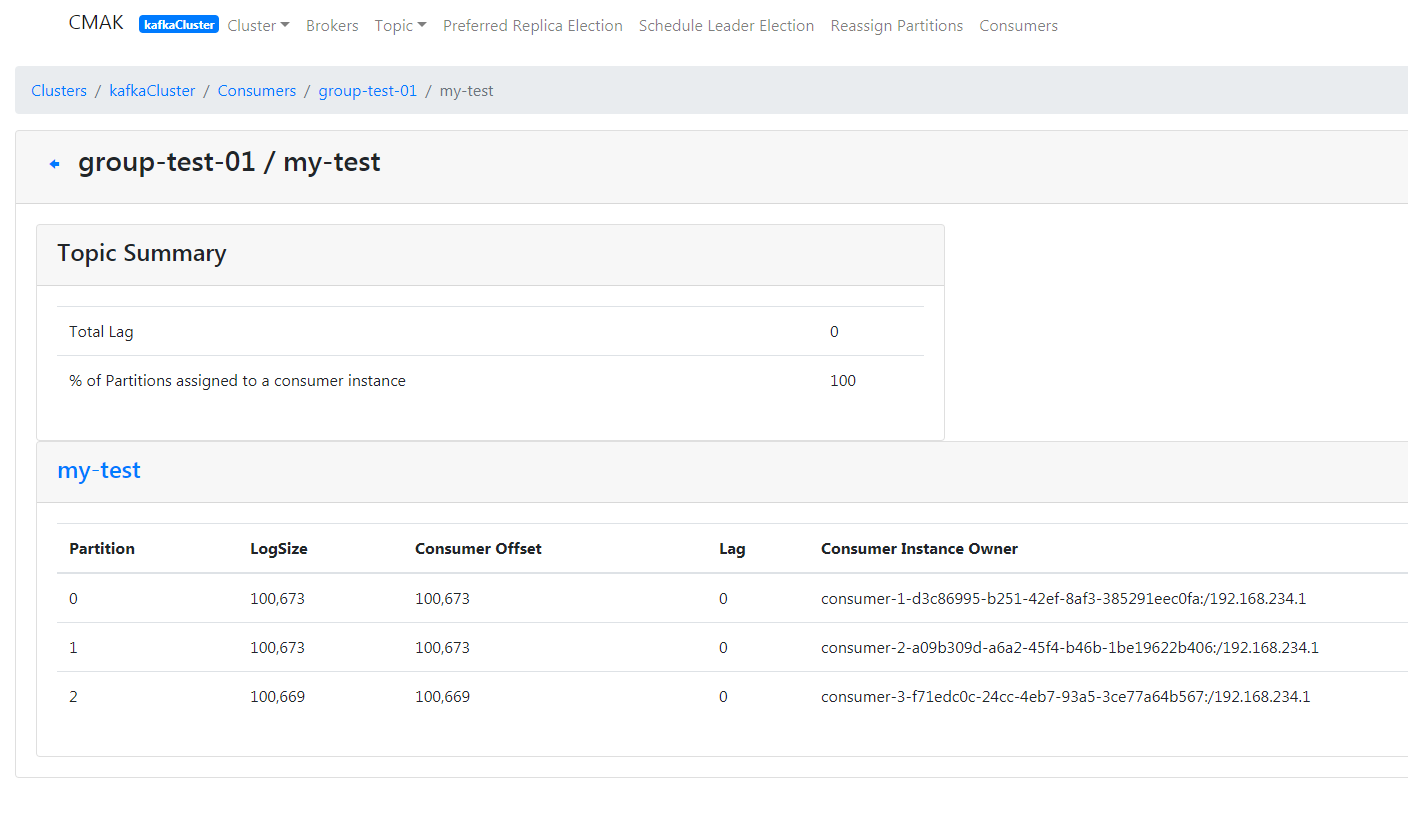Image resolution: width=1408 pixels, height=833 pixels.
Task: Open the Brokers page
Action: (332, 26)
